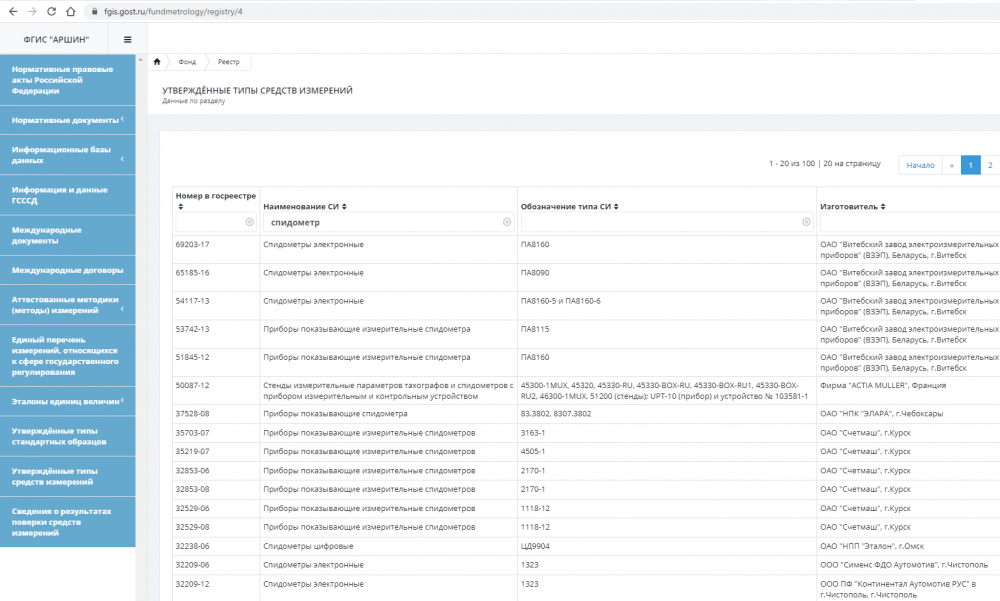Image resolution: width=1000 pixels, height=601 pixels.
Task: Click the 'Начало' pagination button
Action: click(x=920, y=165)
